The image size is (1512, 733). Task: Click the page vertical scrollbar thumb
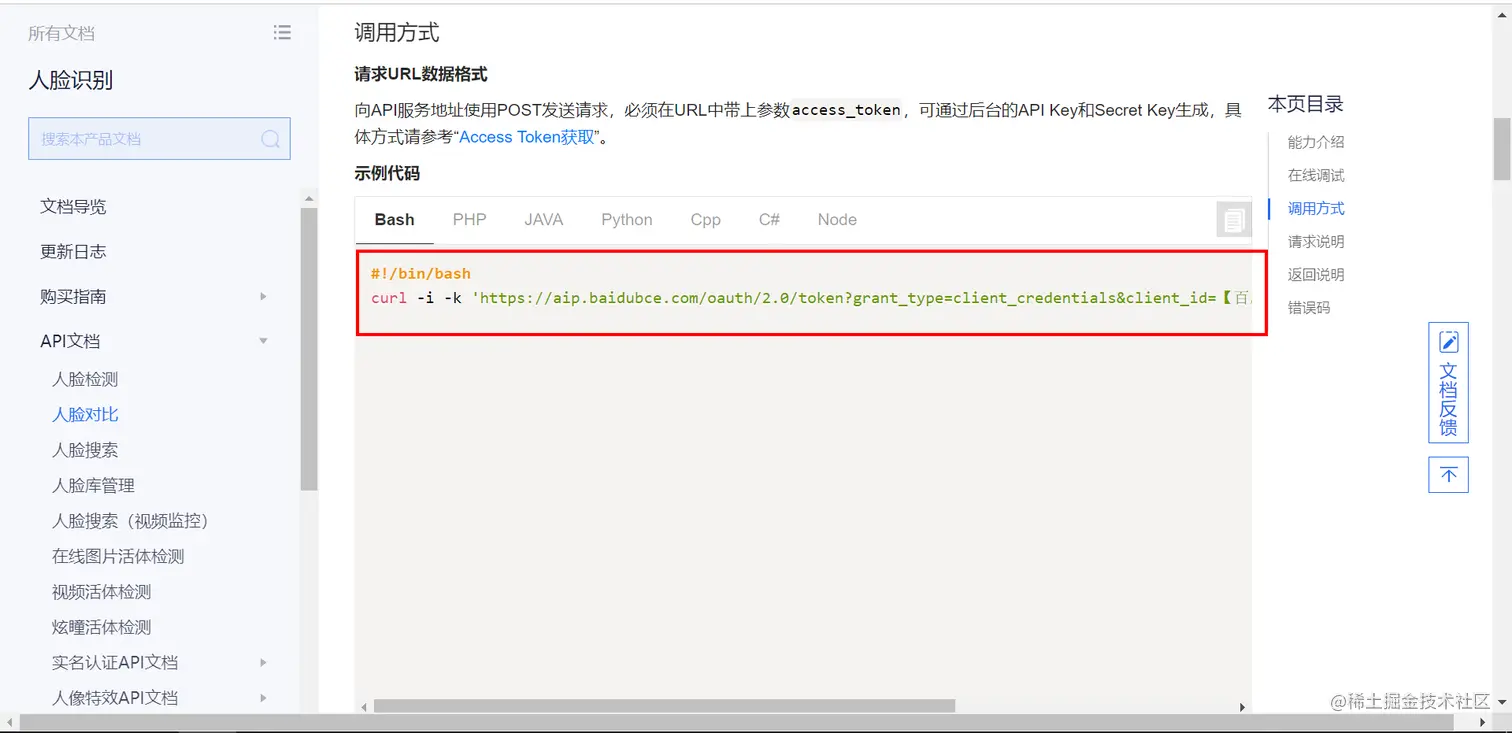click(1501, 148)
